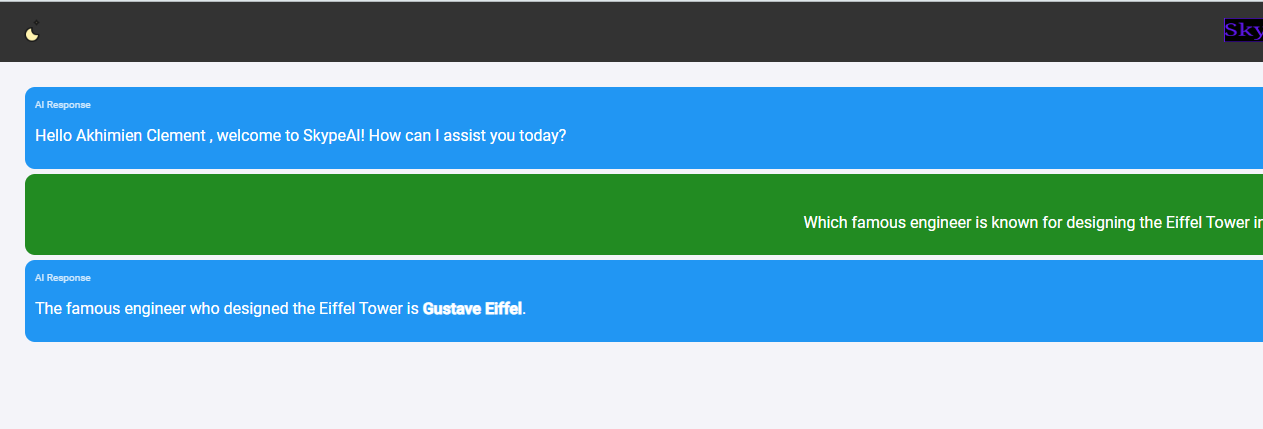This screenshot has width=1263, height=429.
Task: Click the green user question bubble
Action: point(644,214)
